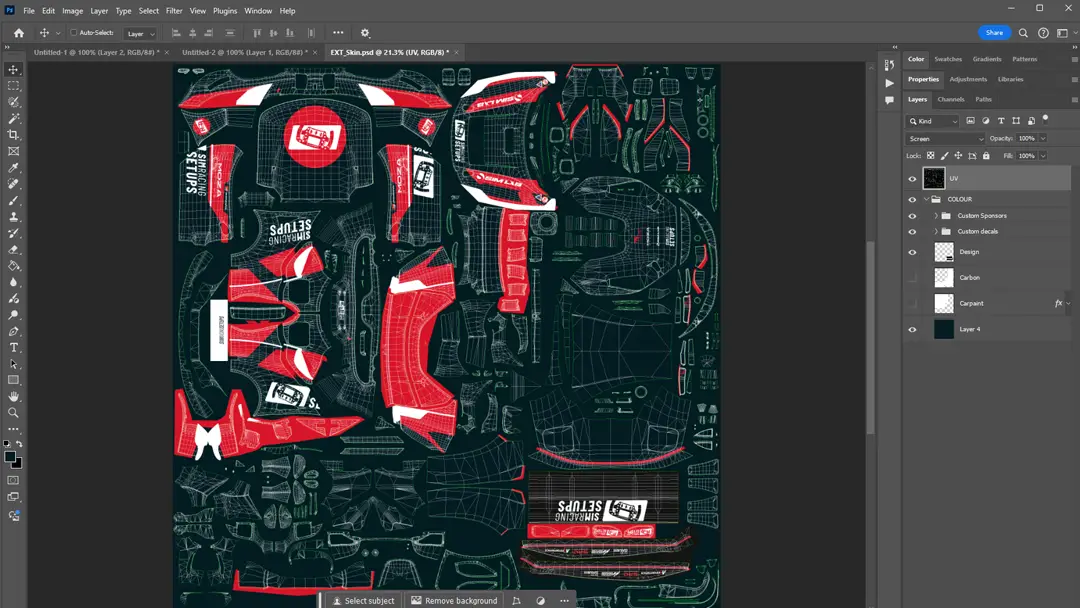This screenshot has width=1080, height=608.
Task: Open the Screen blend mode dropdown
Action: [x=945, y=138]
